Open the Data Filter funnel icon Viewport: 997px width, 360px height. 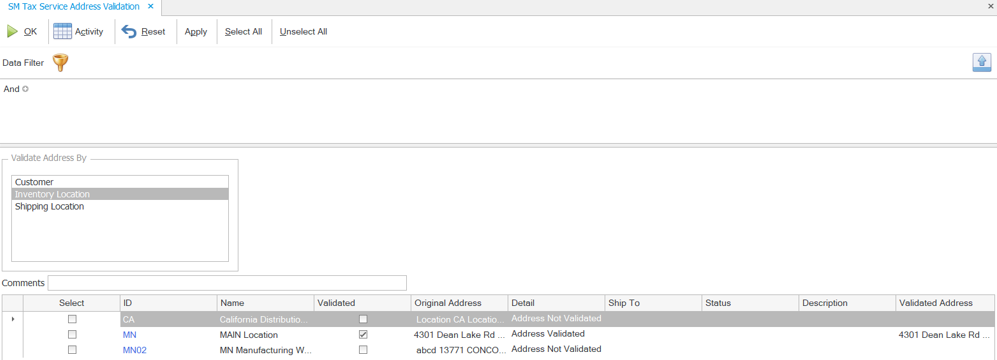(60, 63)
